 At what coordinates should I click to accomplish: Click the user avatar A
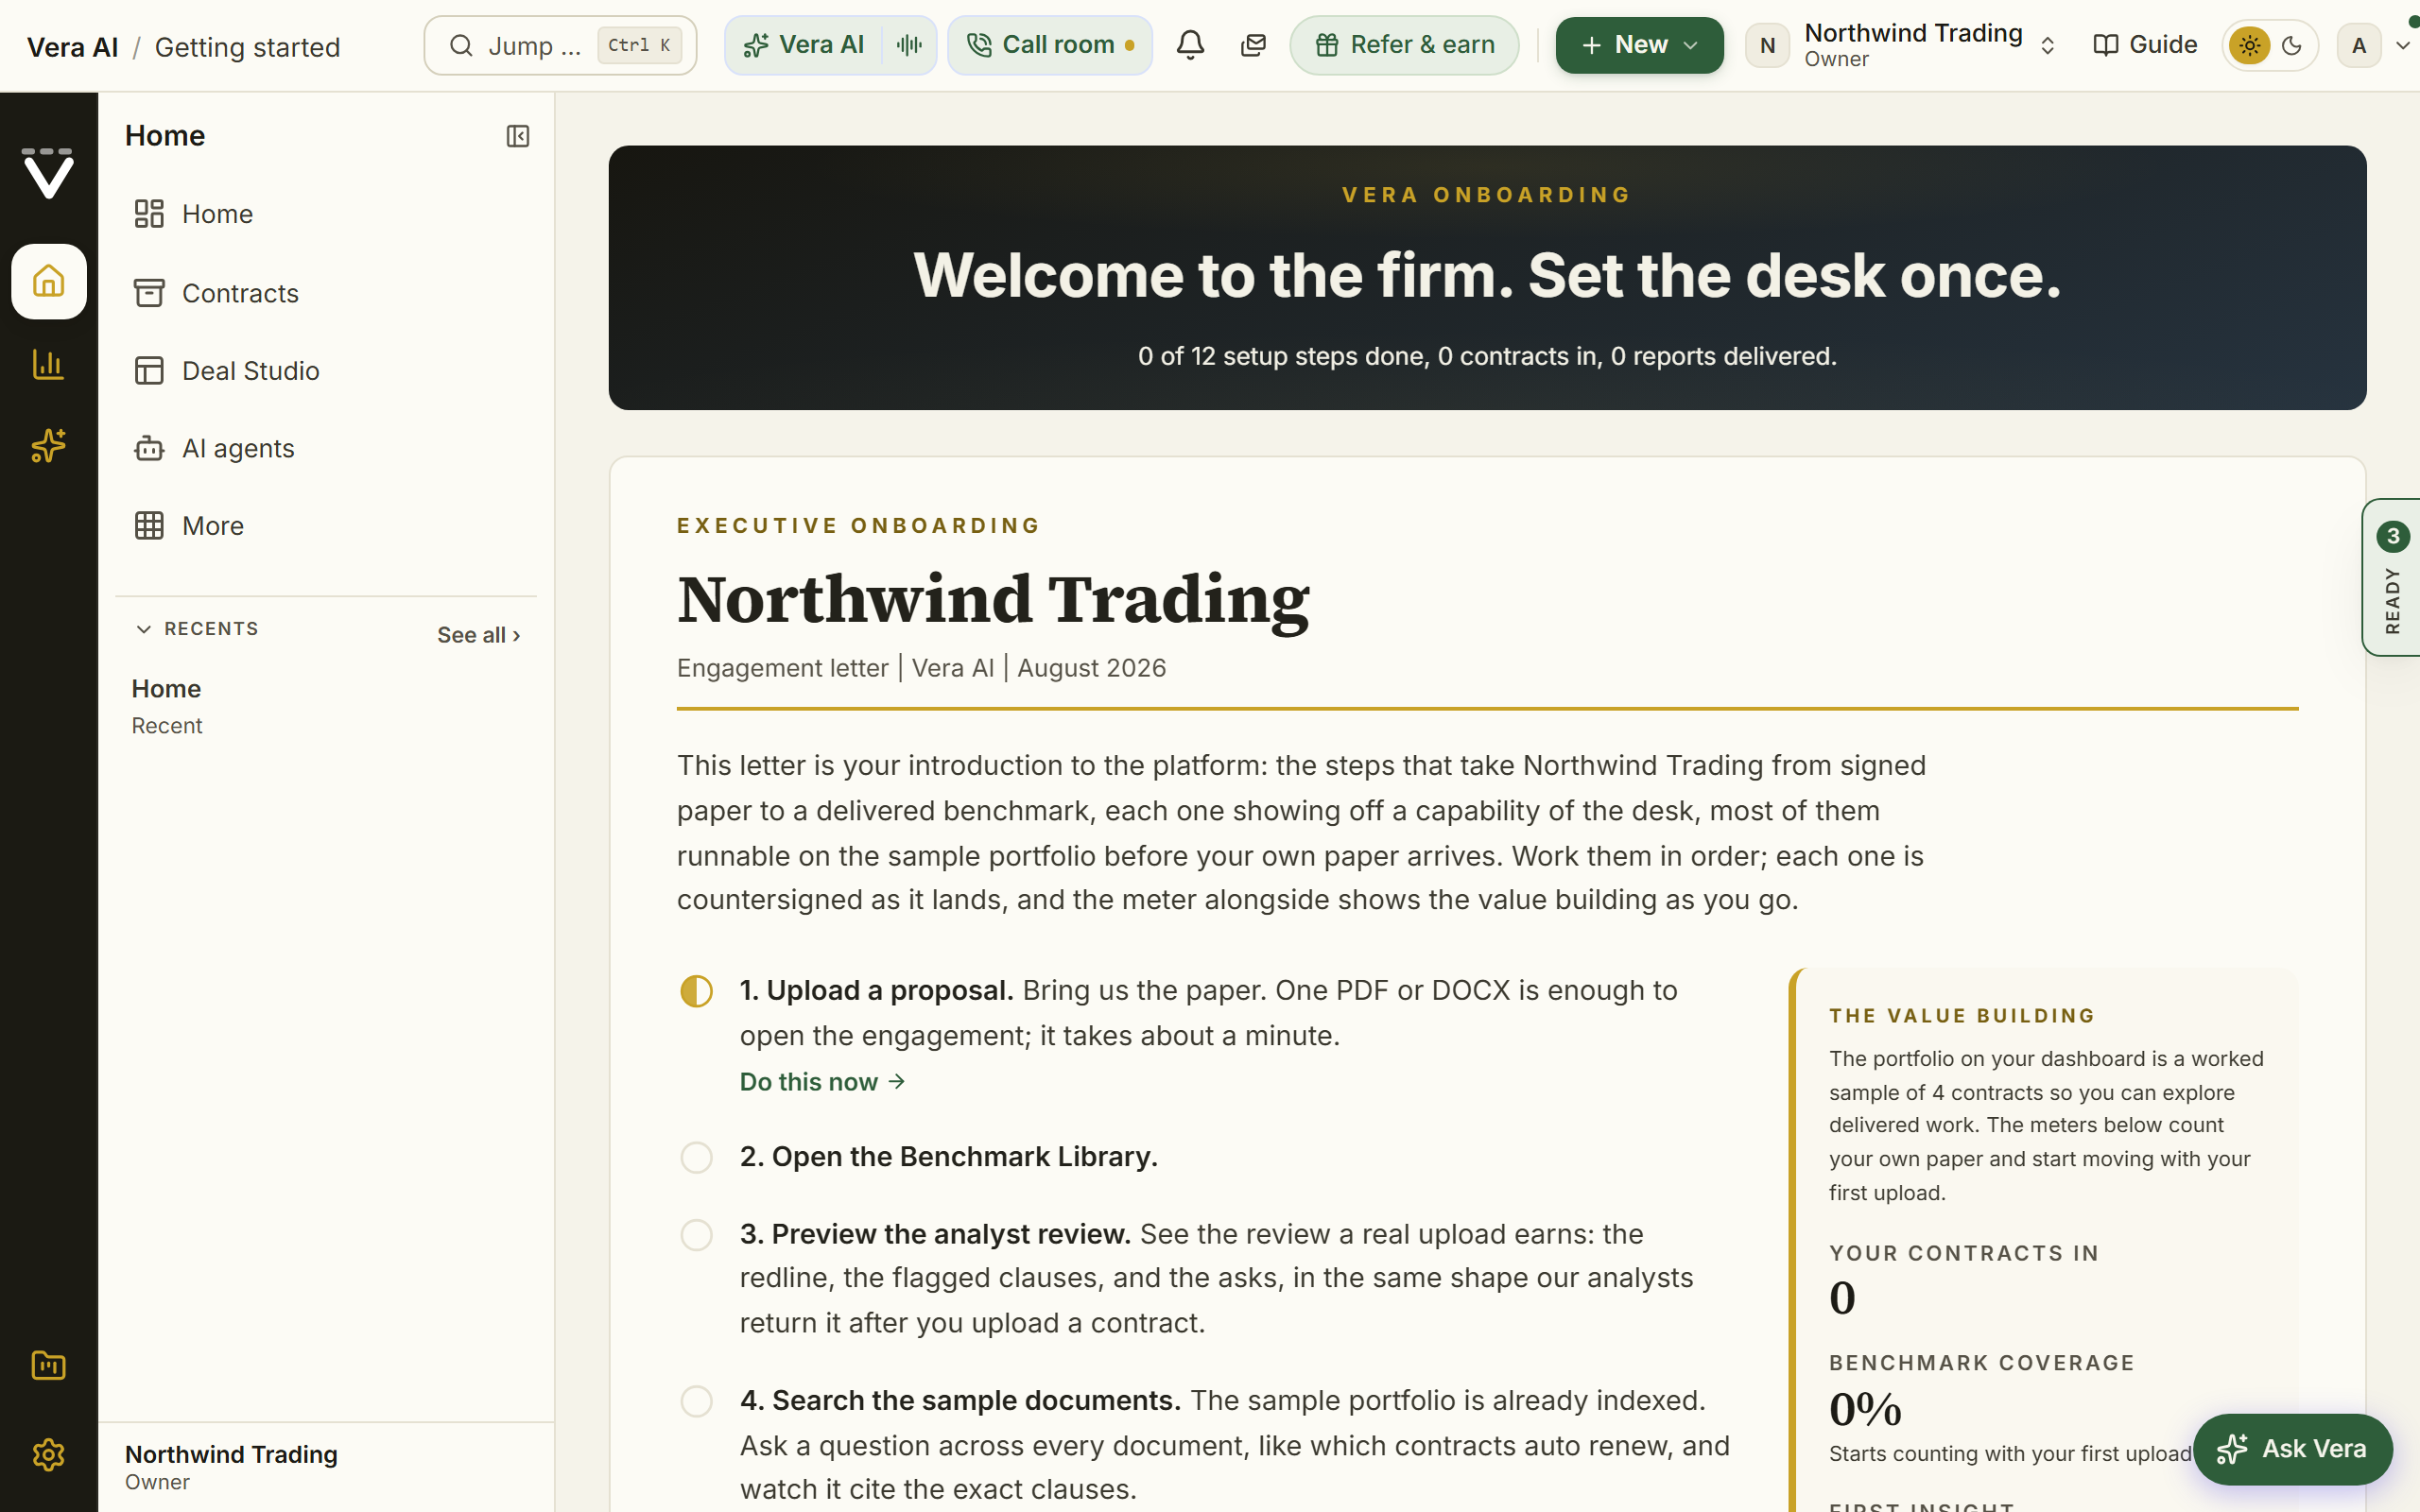(x=2359, y=46)
